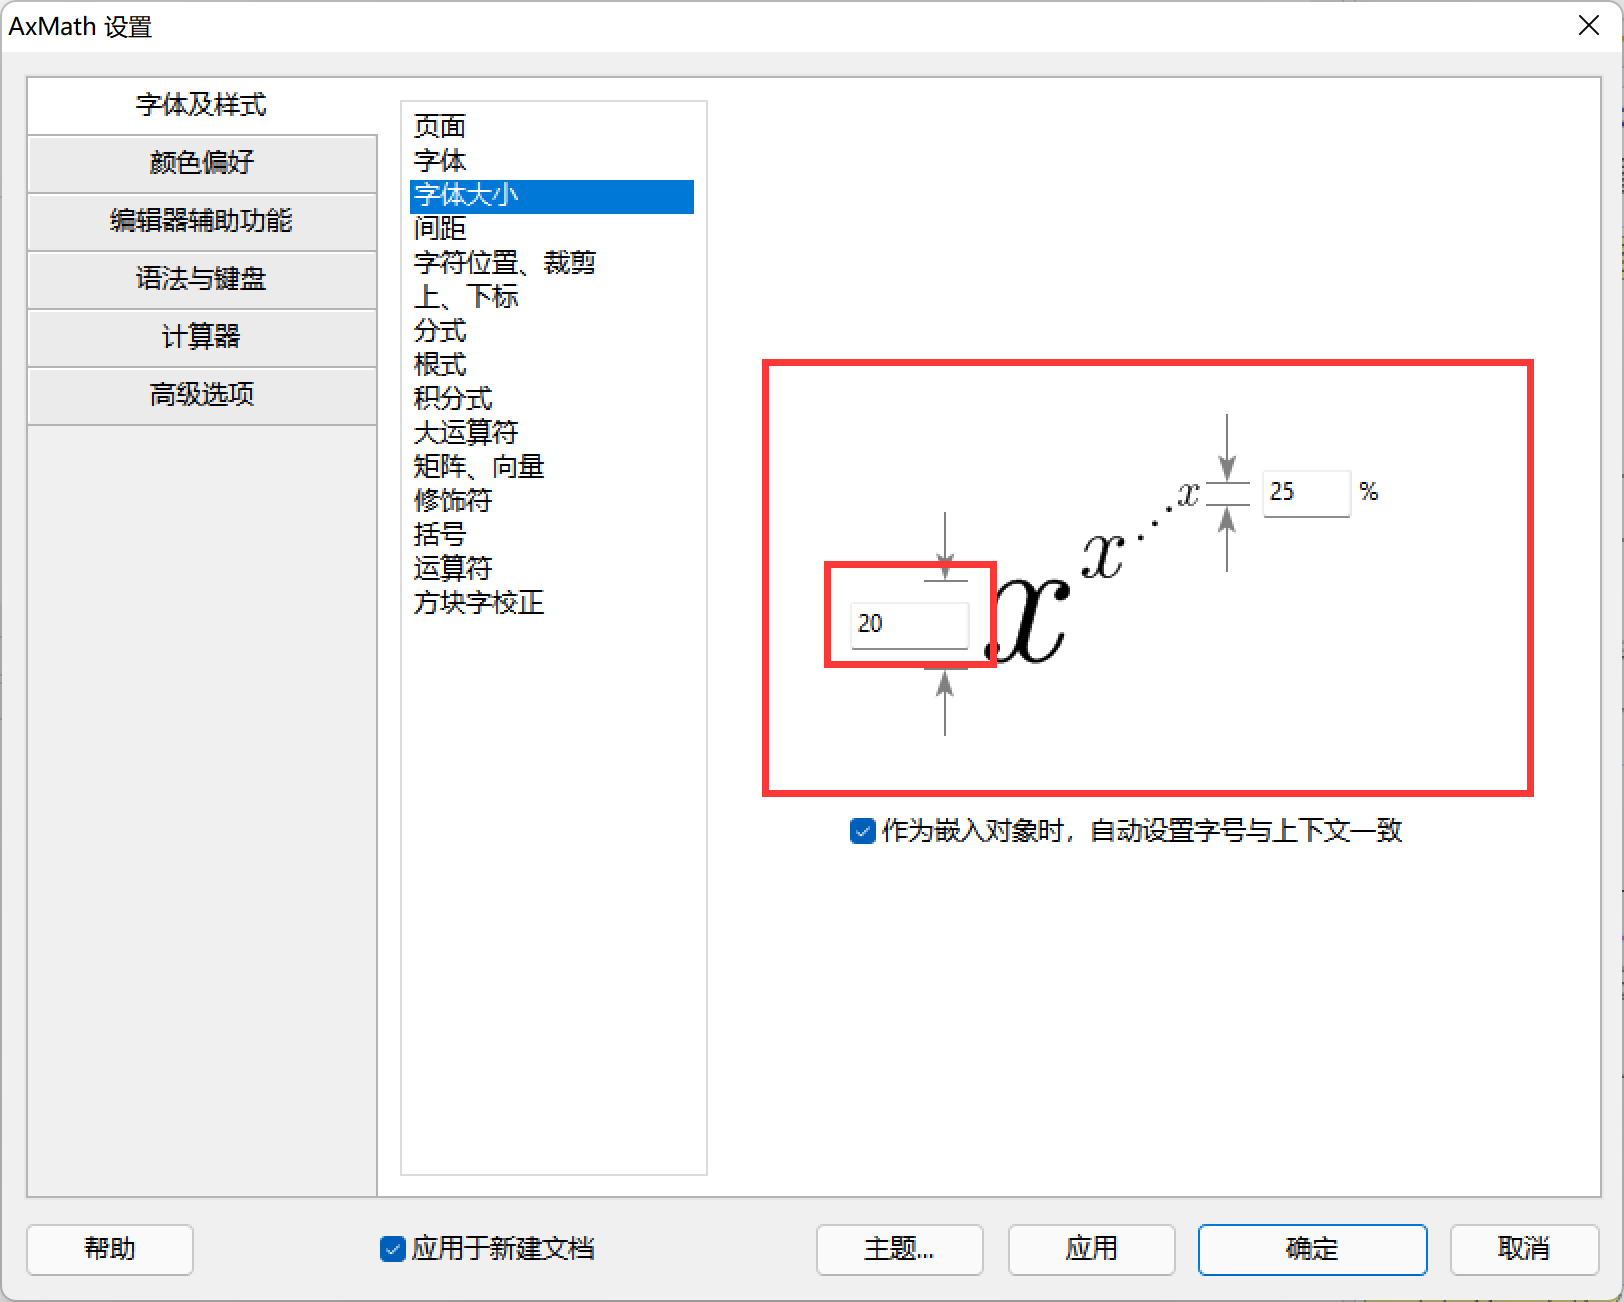Image resolution: width=1624 pixels, height=1302 pixels.
Task: Confirm settings with the 确定 button
Action: 1312,1249
